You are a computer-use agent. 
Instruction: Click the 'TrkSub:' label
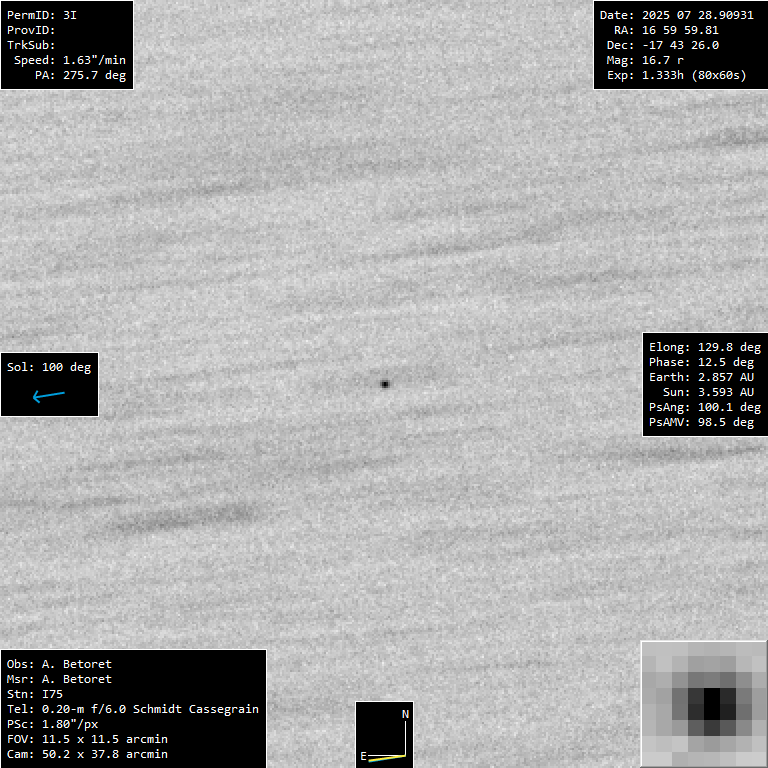click(x=31, y=45)
